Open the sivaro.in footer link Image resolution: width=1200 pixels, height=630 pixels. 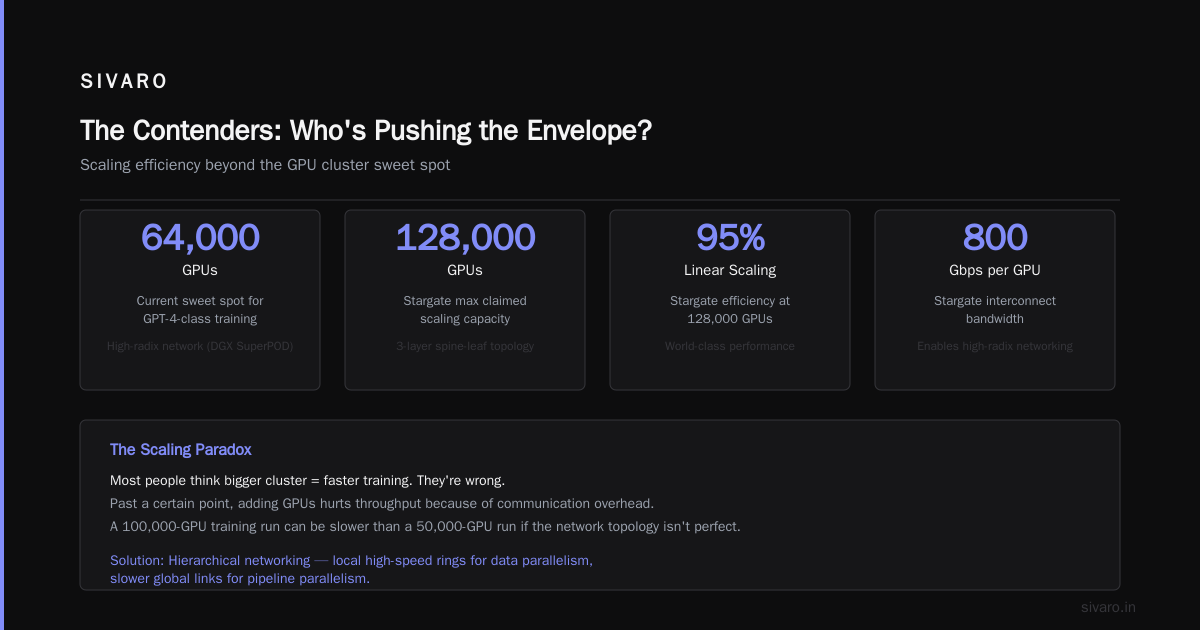pyautogui.click(x=1109, y=607)
